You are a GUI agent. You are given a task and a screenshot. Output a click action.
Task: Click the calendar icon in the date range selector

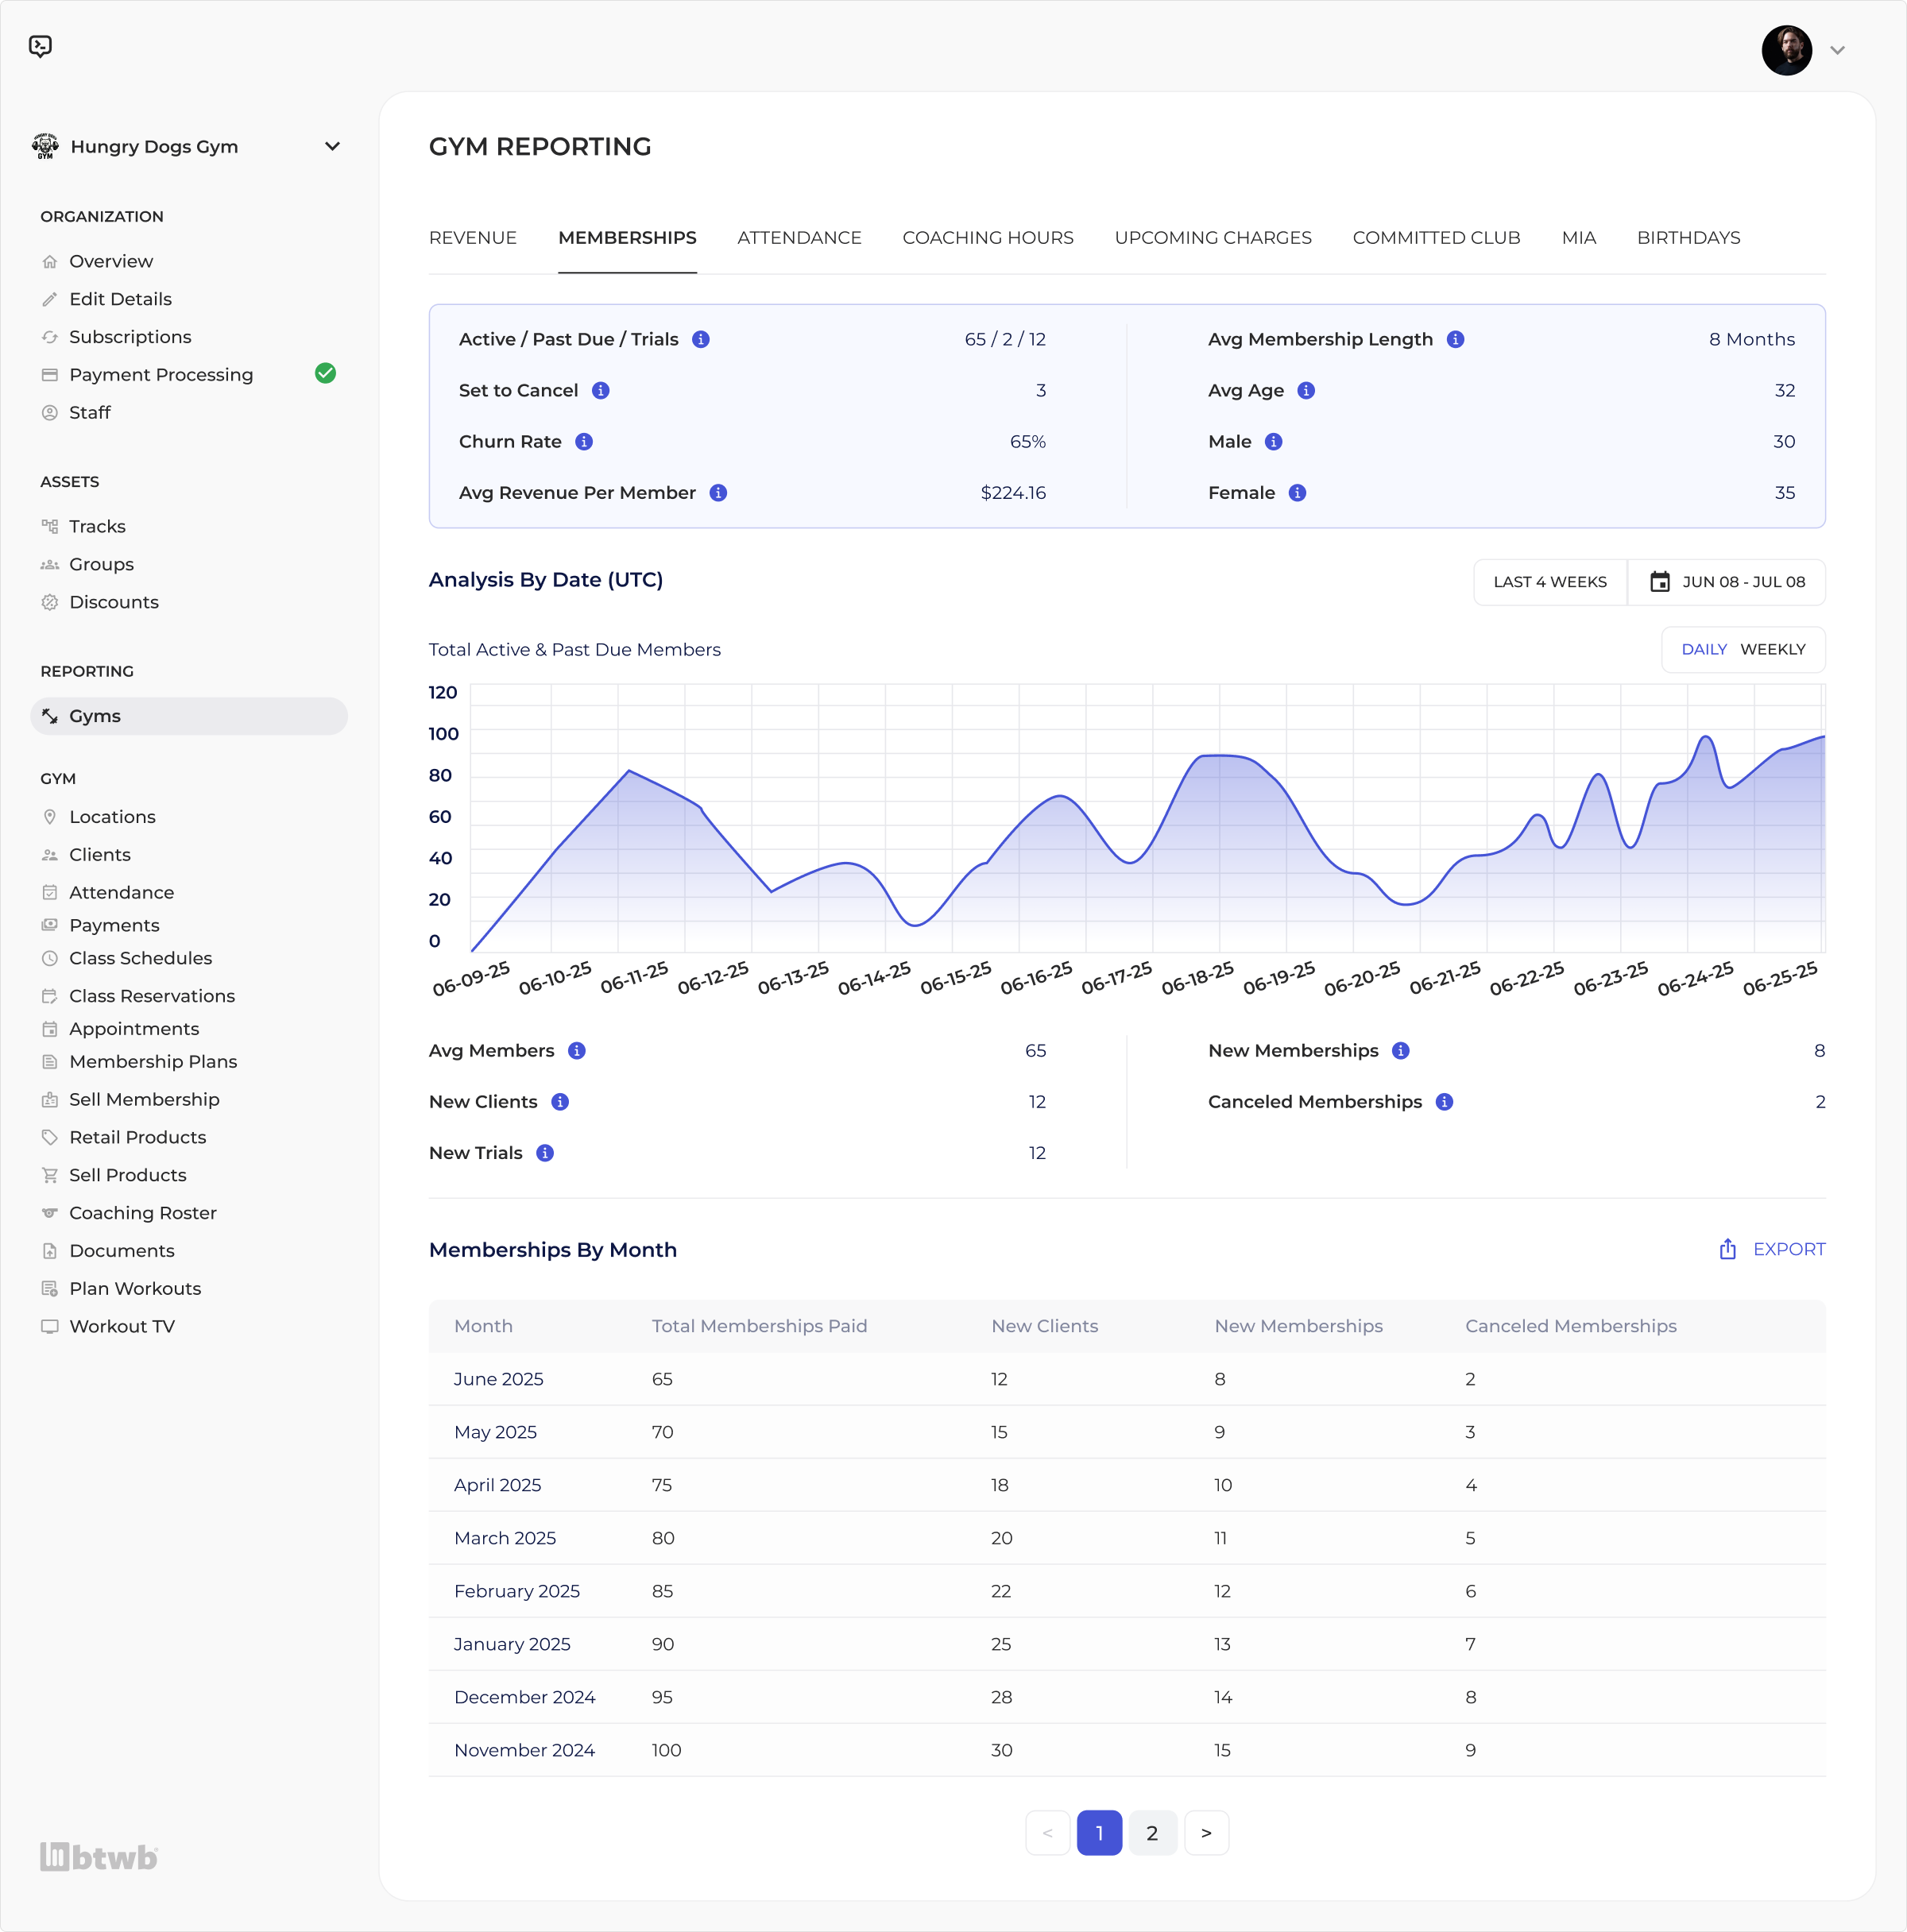point(1660,581)
